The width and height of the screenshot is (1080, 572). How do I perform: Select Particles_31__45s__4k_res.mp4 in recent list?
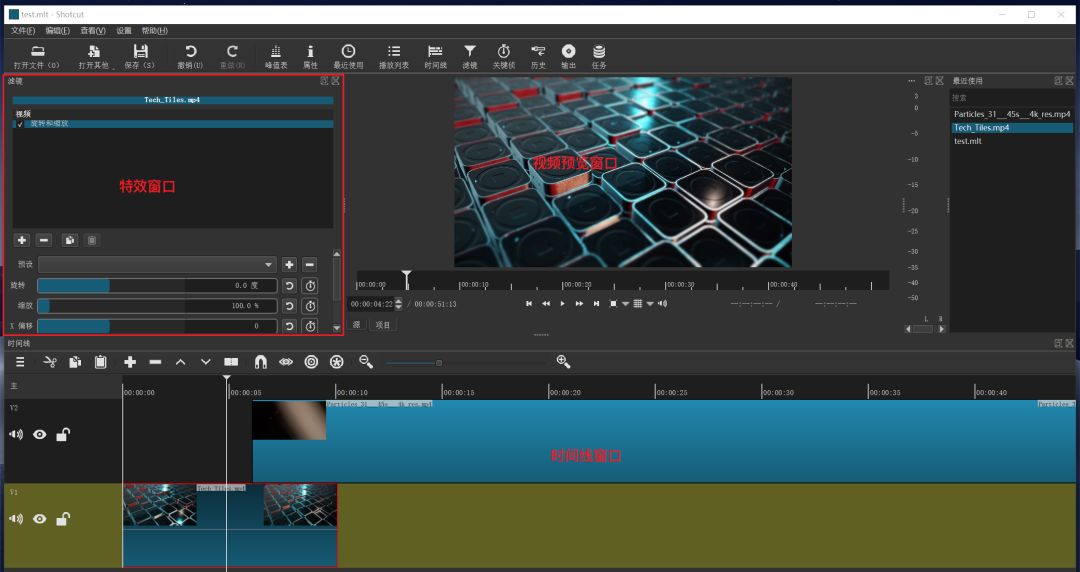coord(1011,114)
